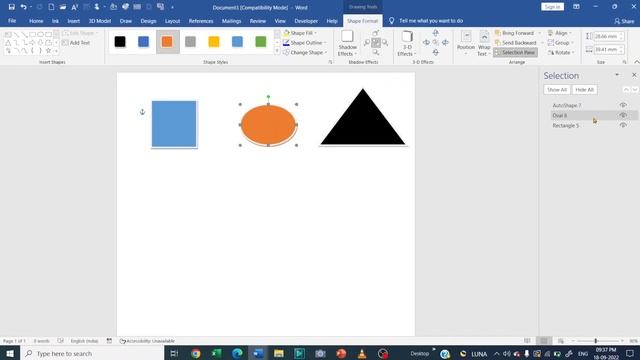Nudge shadow down

point(376,53)
